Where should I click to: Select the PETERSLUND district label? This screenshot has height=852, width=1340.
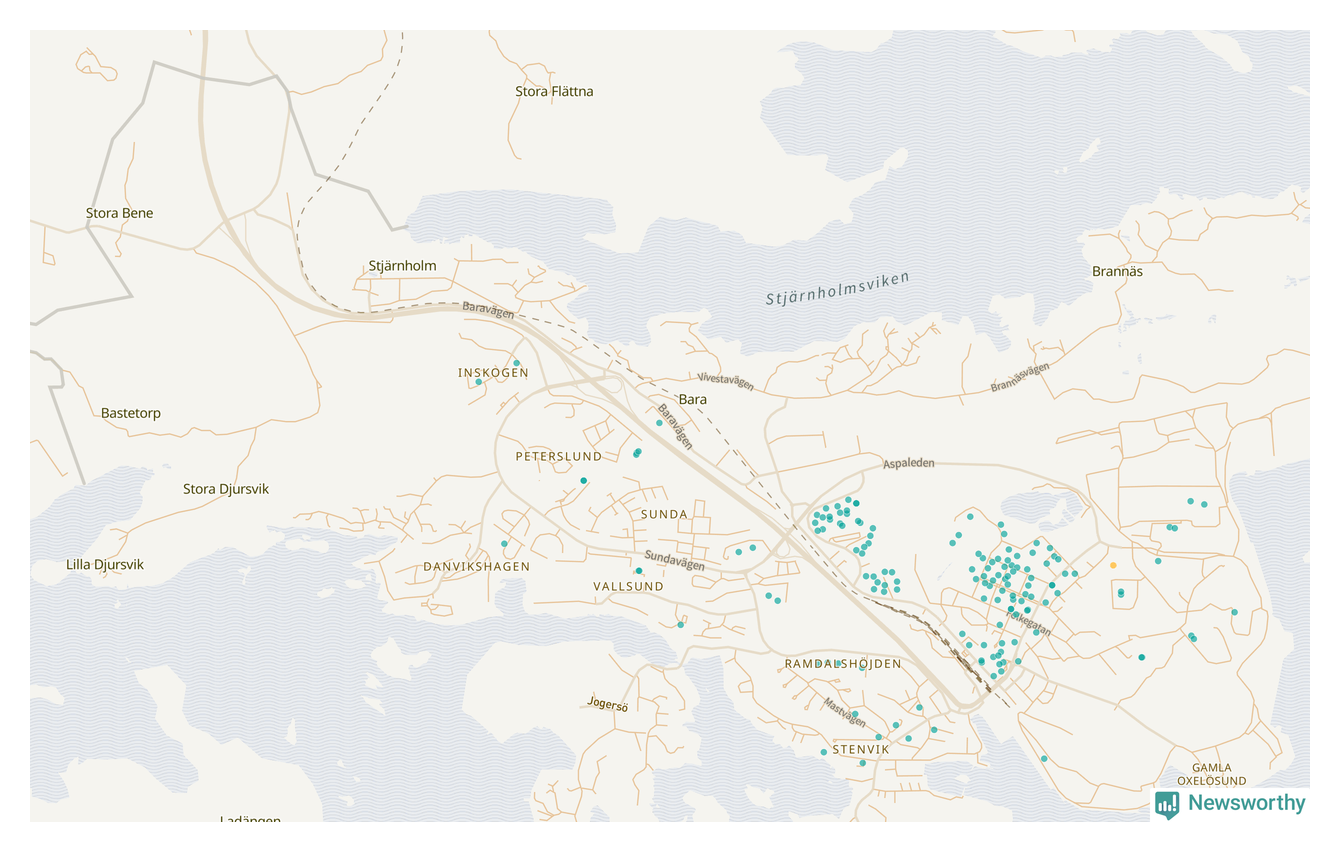click(558, 456)
